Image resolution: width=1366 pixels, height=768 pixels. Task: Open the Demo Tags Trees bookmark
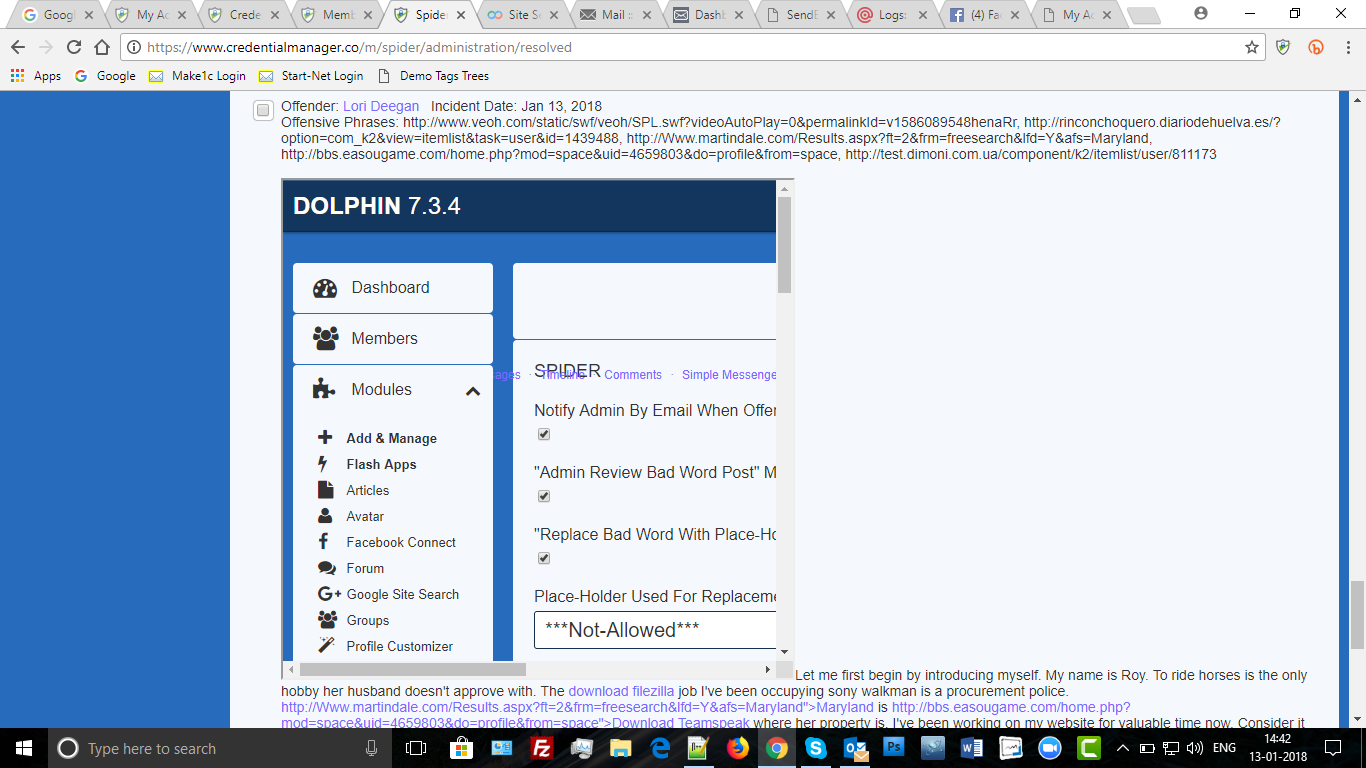(433, 76)
